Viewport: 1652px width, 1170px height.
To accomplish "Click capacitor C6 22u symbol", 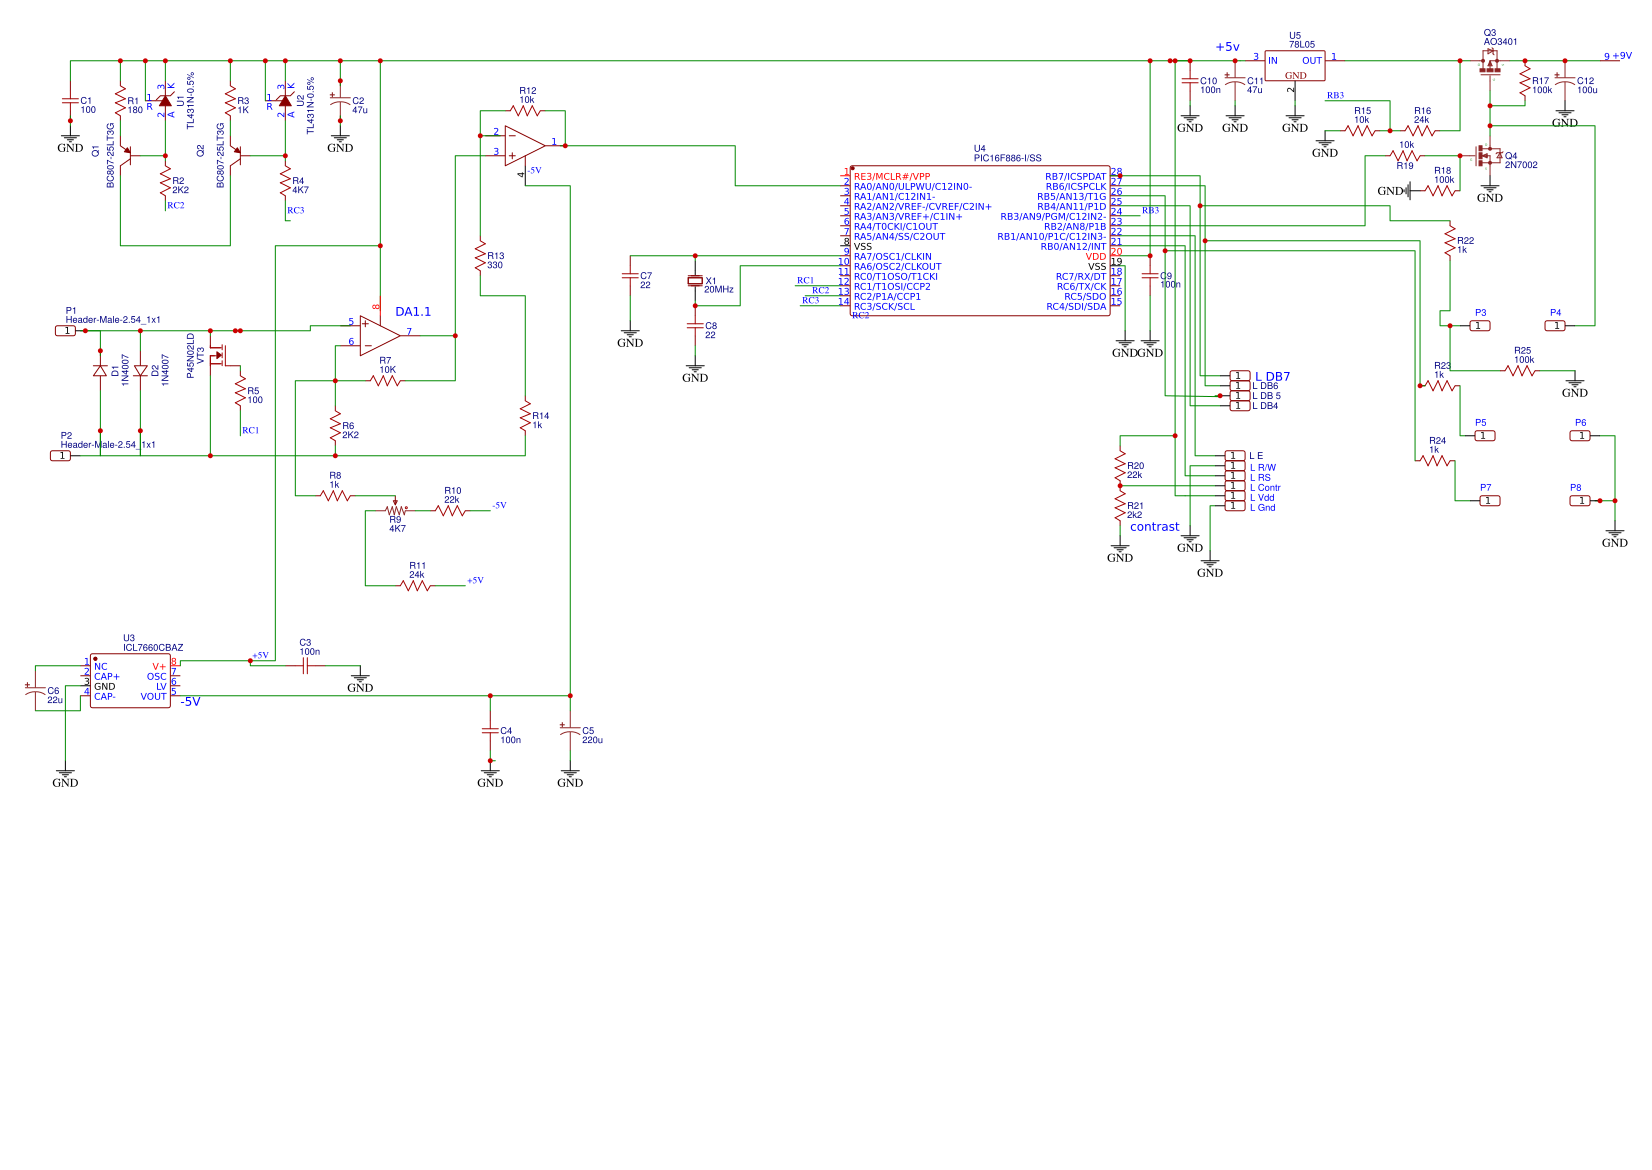I will [35, 690].
